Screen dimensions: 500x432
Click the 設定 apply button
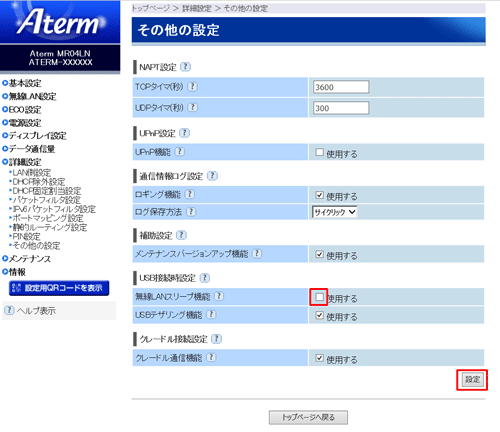click(472, 380)
